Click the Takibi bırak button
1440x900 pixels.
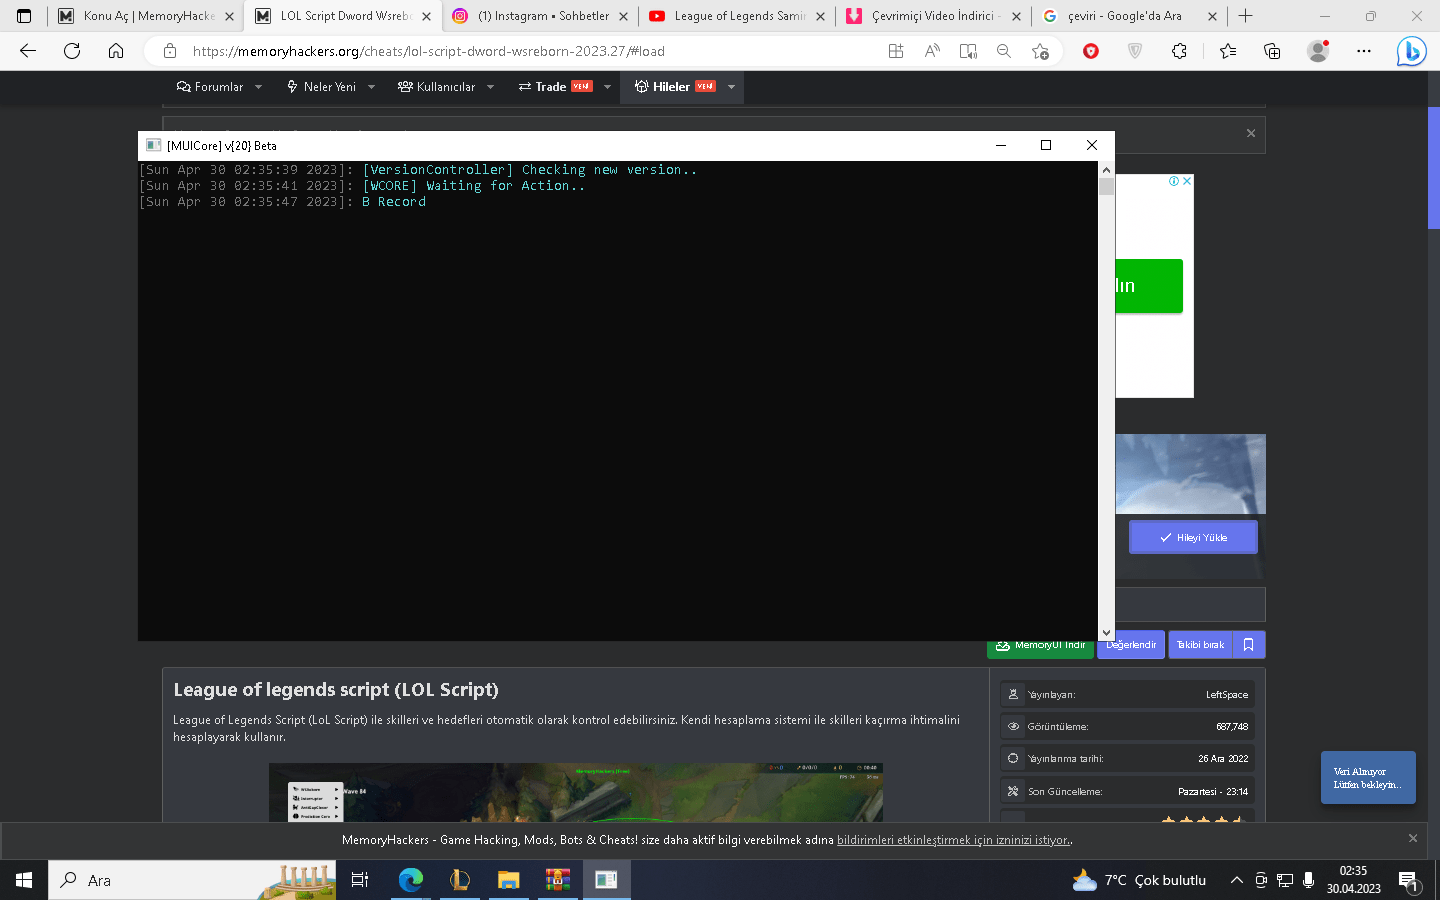1200,645
